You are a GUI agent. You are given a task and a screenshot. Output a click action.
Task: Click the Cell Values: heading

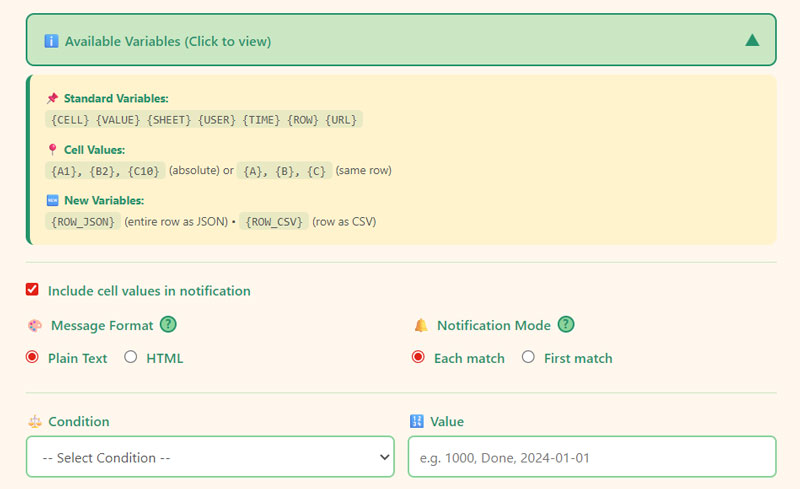[x=94, y=150]
